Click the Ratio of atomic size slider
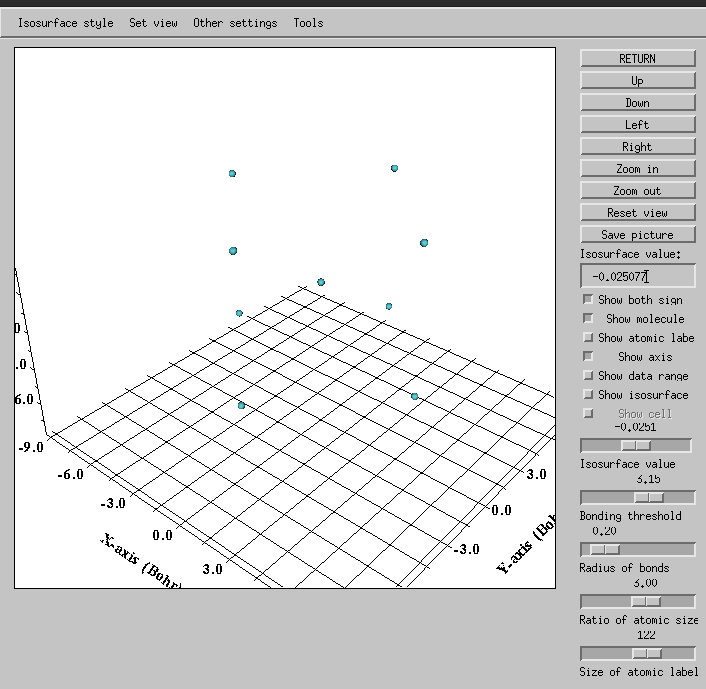The width and height of the screenshot is (706, 689). (638, 602)
